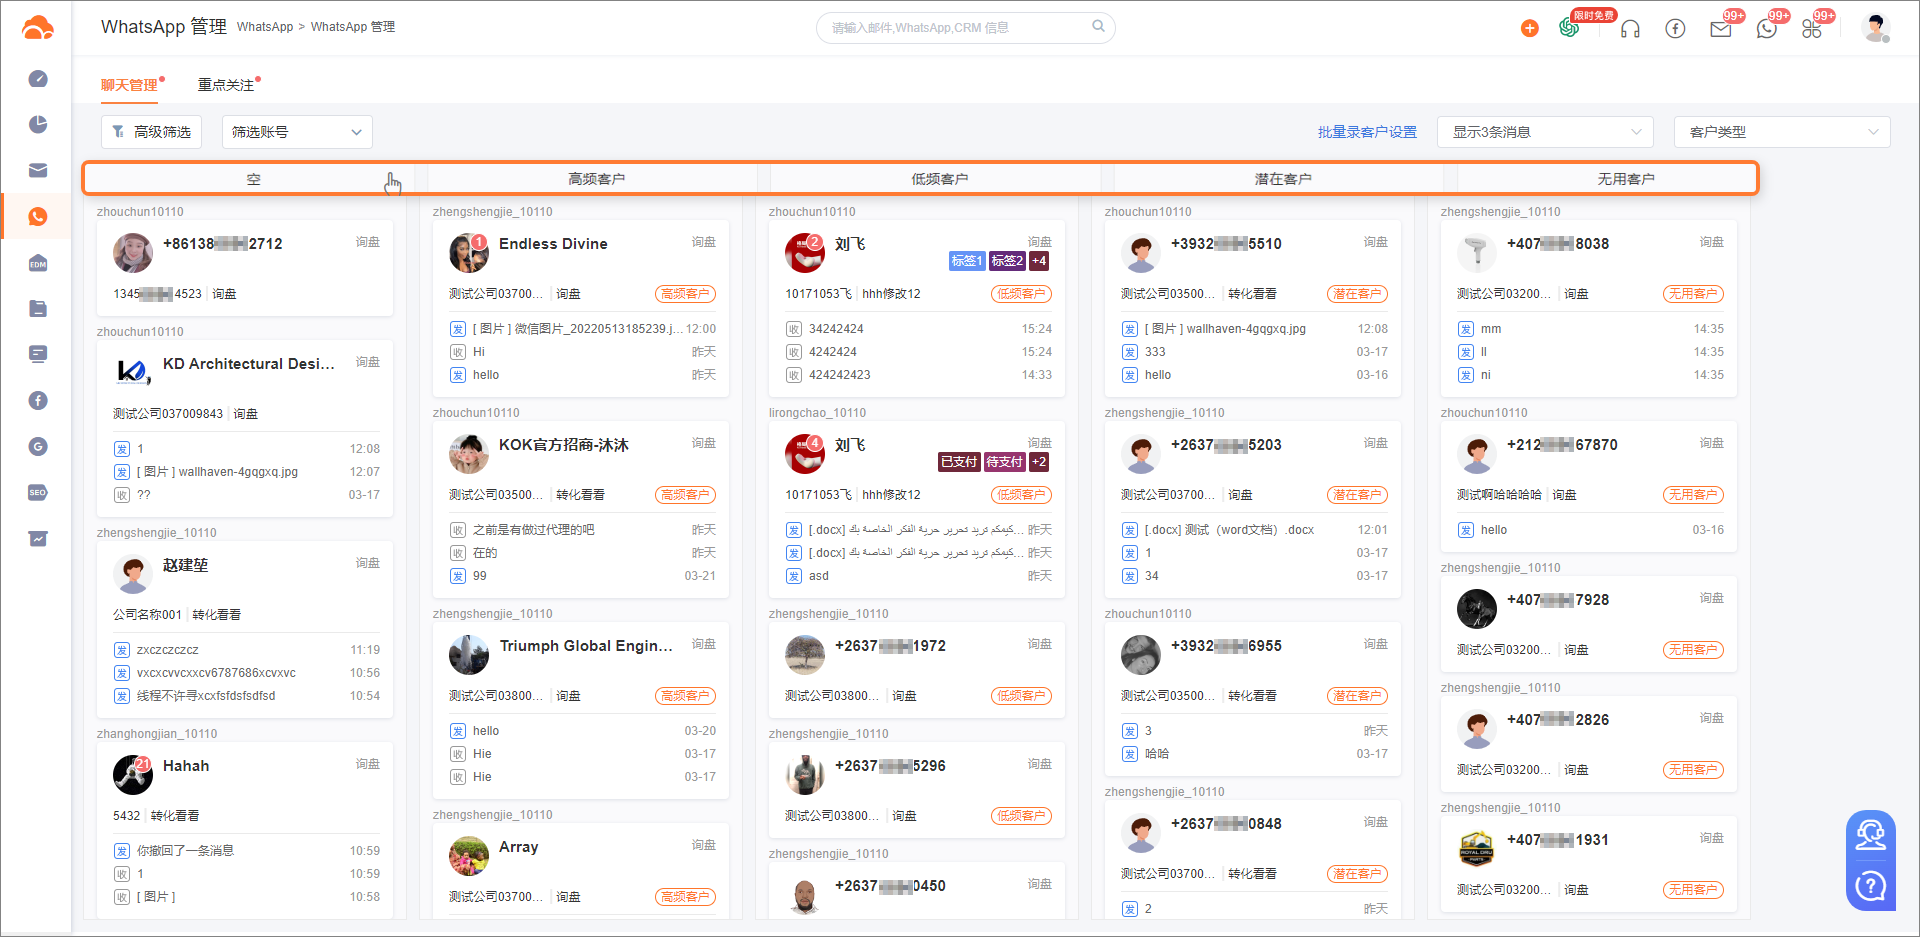The width and height of the screenshot is (1920, 937).
Task: Expand the 客户类型 dropdown
Action: [x=1782, y=132]
